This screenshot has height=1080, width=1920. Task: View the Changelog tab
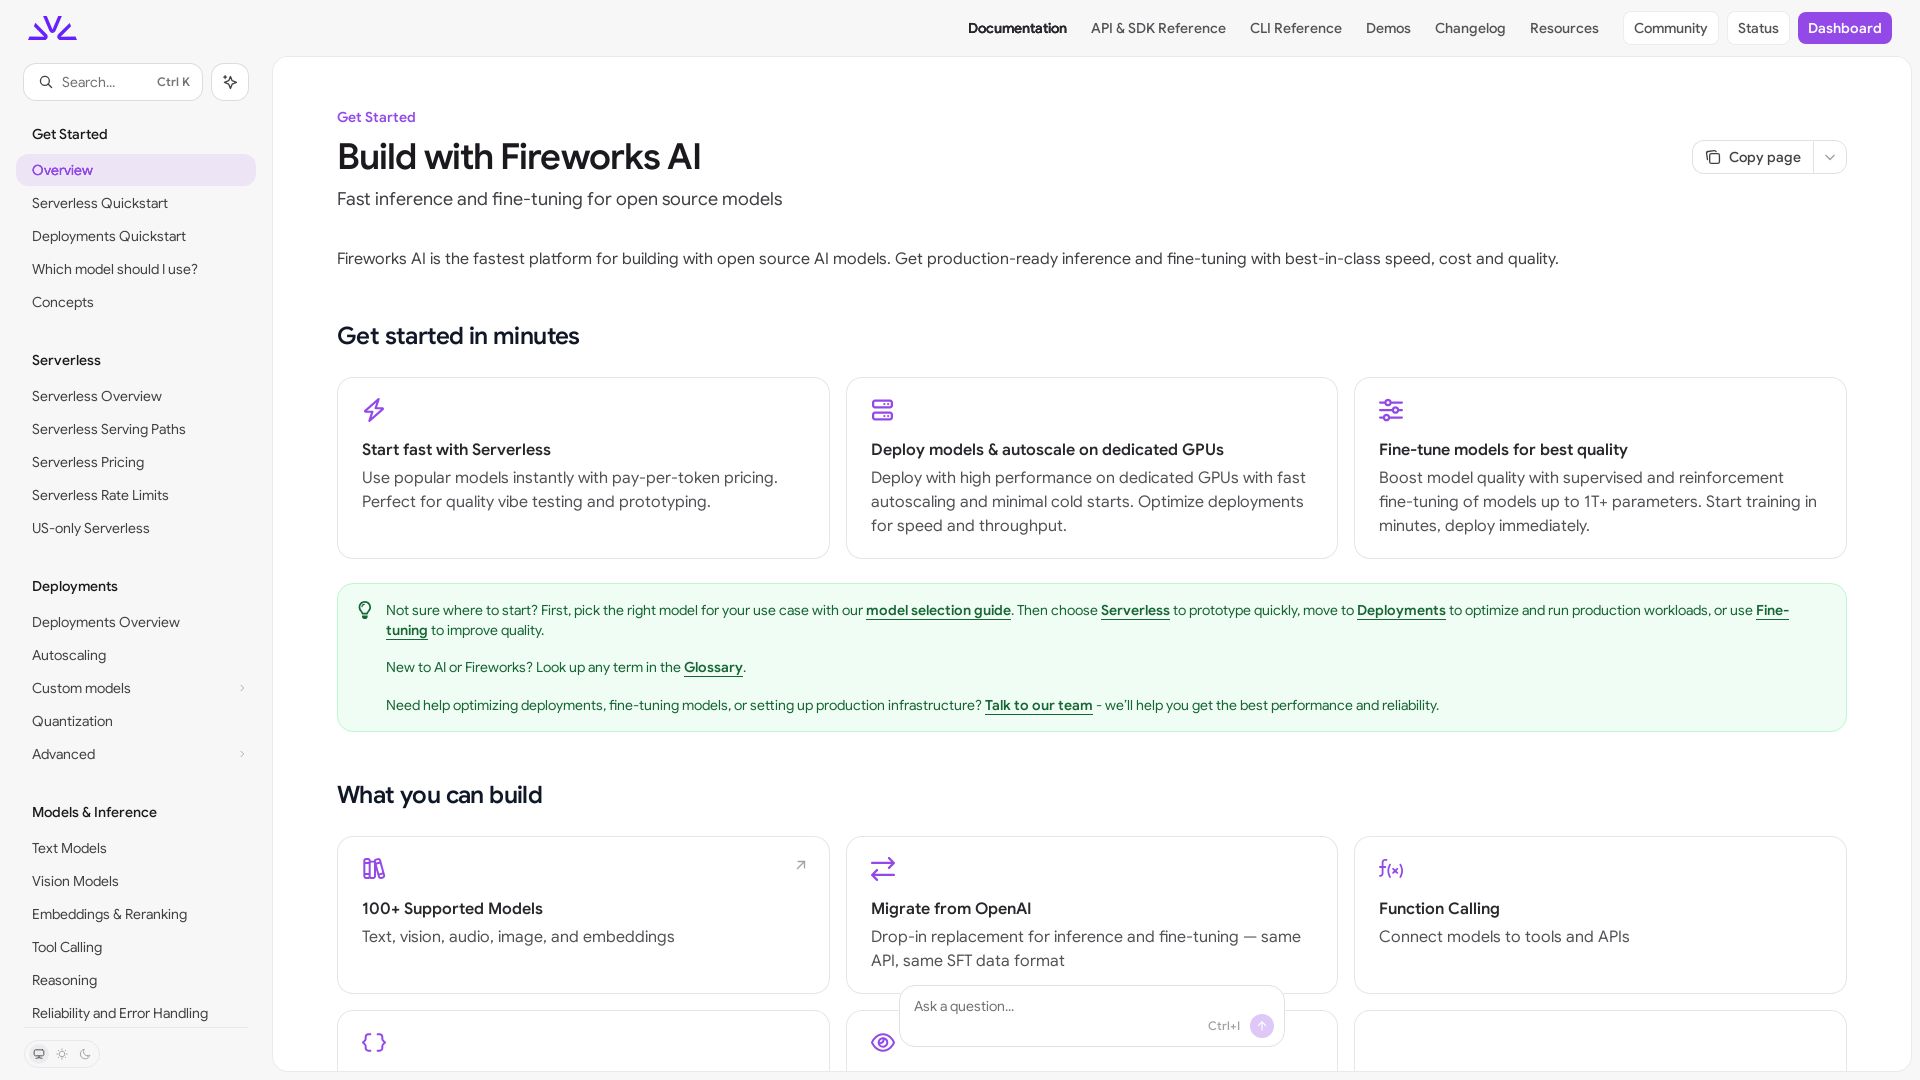[1470, 28]
